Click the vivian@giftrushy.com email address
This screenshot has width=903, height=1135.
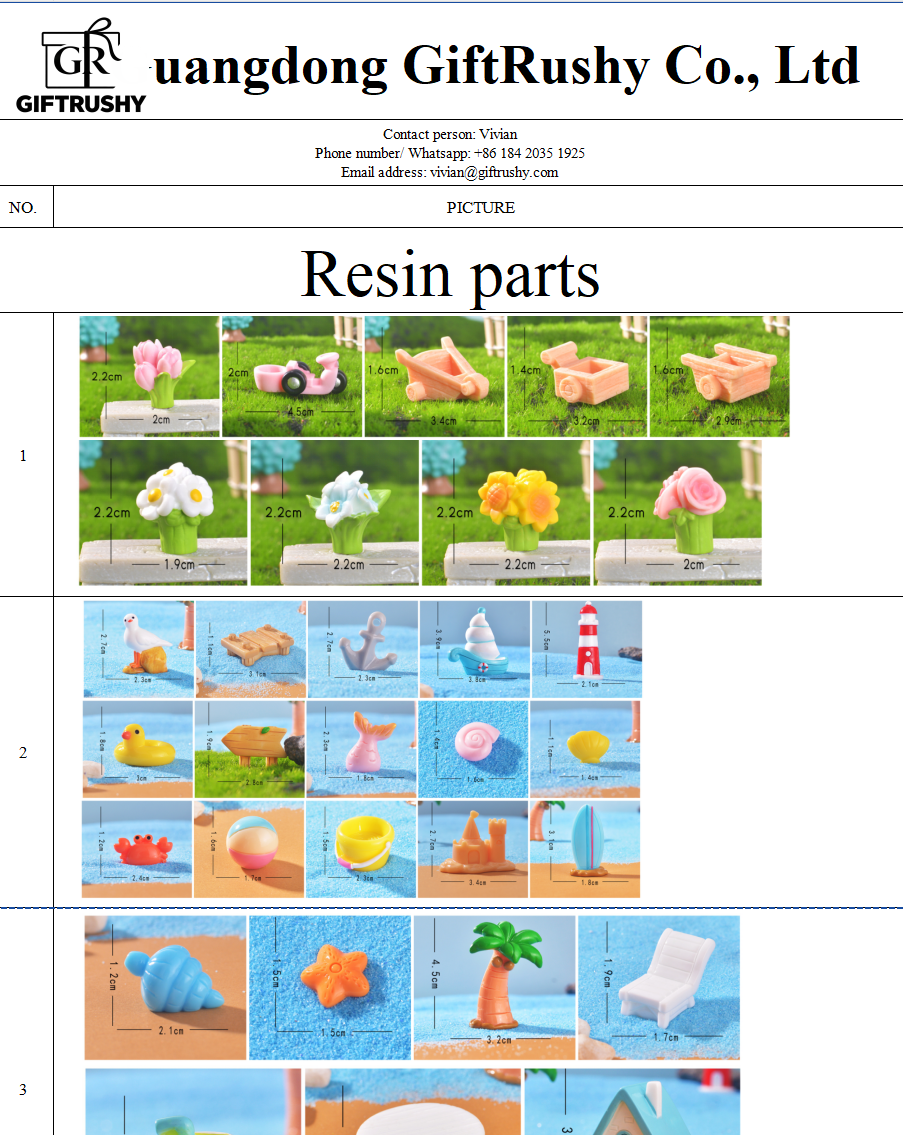(x=493, y=172)
